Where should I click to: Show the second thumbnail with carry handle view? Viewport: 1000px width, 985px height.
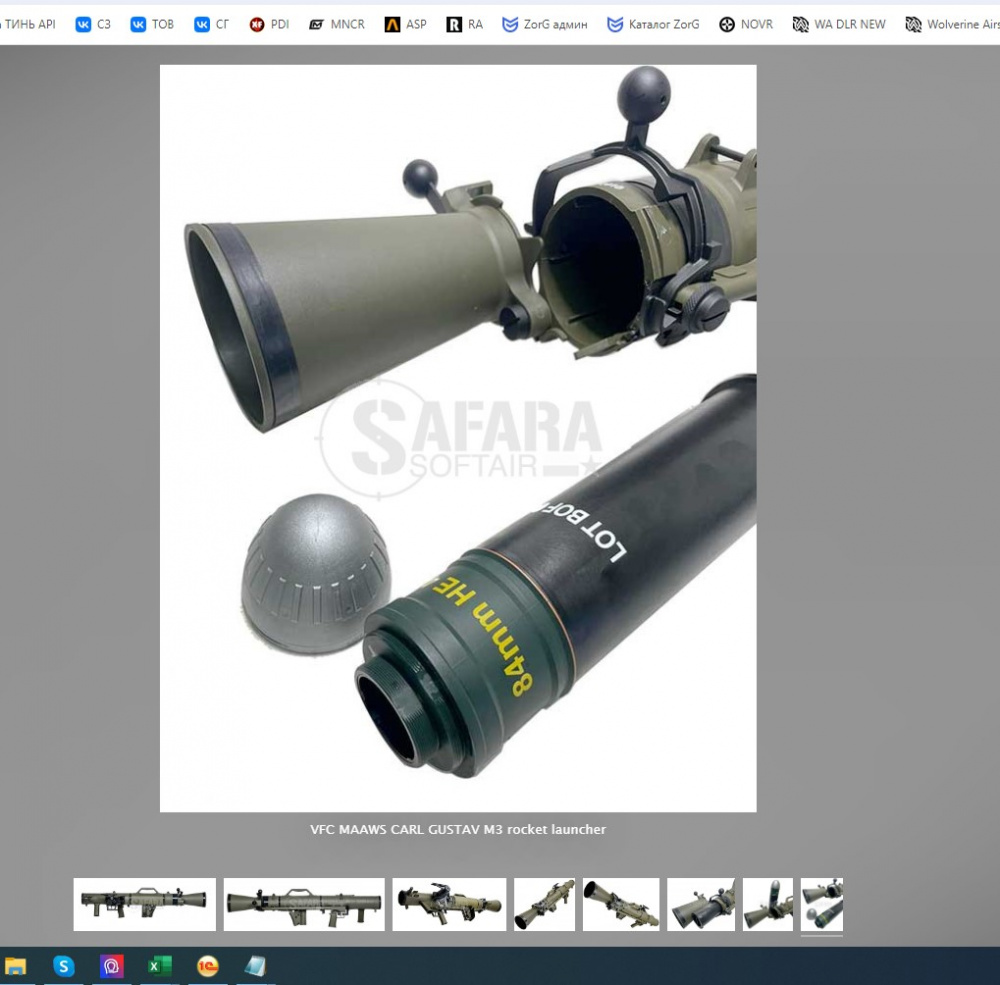tap(304, 904)
